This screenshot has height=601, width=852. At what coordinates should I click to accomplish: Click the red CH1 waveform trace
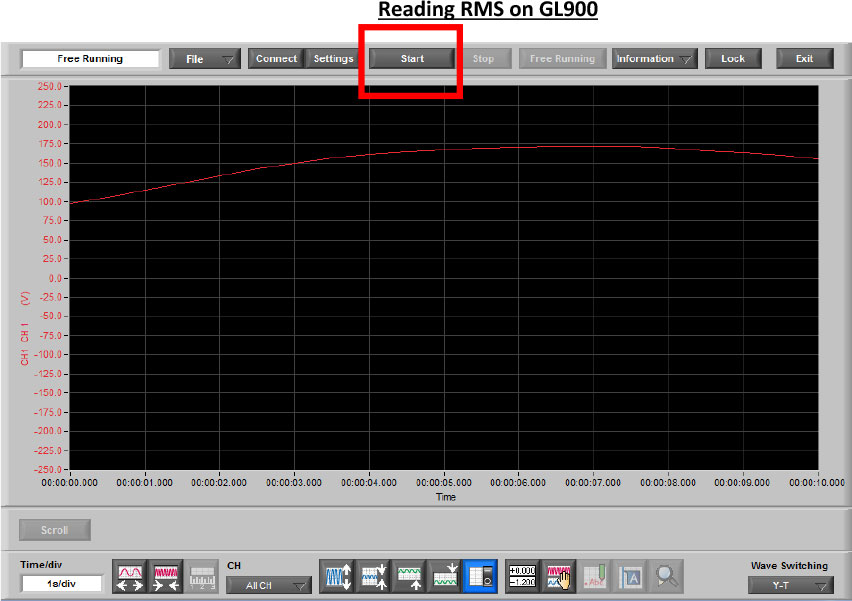[444, 149]
